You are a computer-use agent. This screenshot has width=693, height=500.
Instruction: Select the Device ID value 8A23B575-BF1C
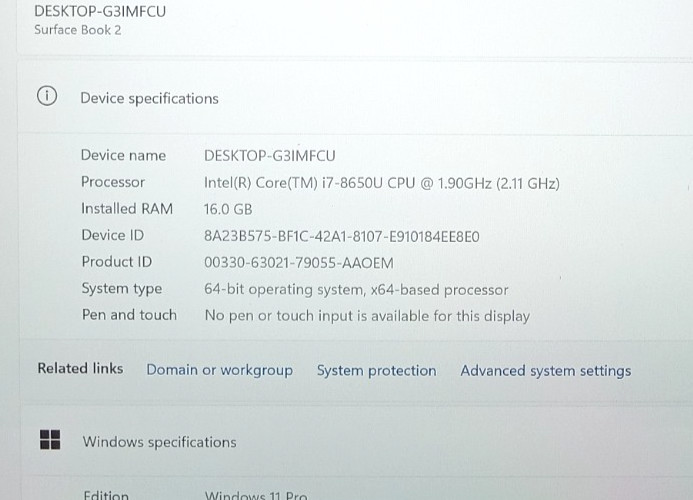pyautogui.click(x=342, y=237)
